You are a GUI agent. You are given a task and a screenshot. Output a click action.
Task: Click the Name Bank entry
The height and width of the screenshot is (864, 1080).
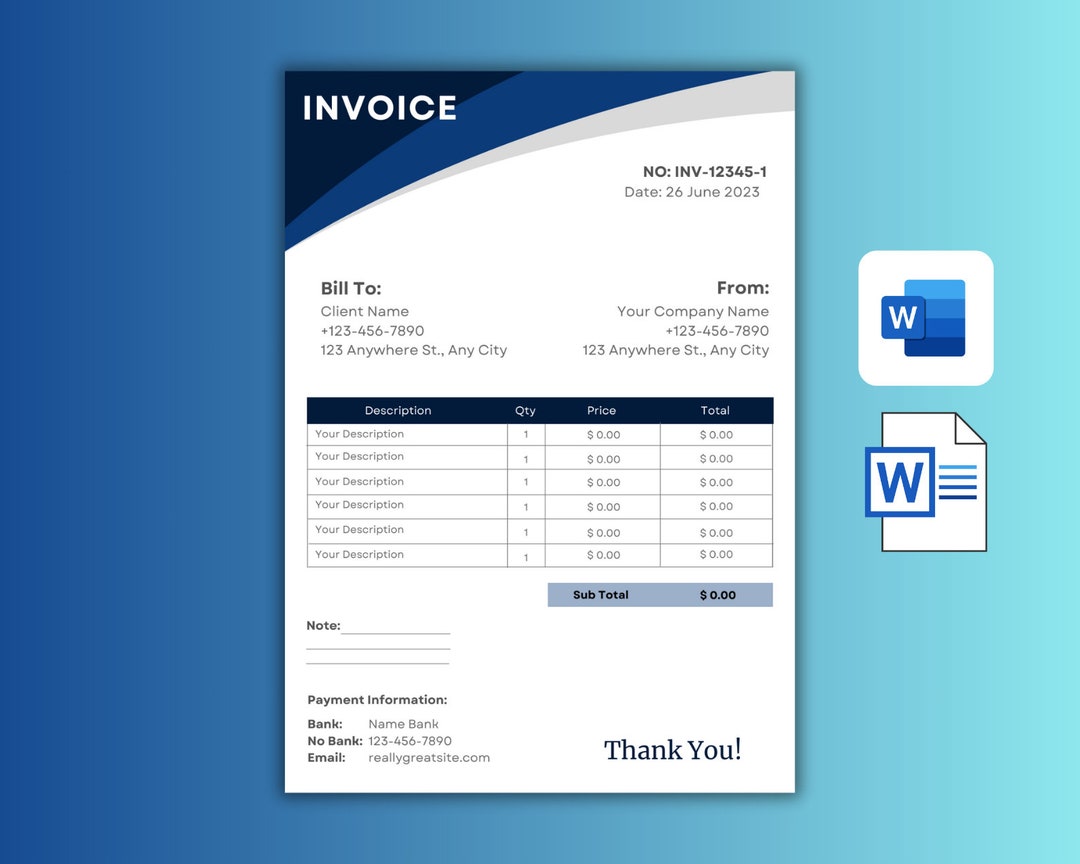coord(403,723)
